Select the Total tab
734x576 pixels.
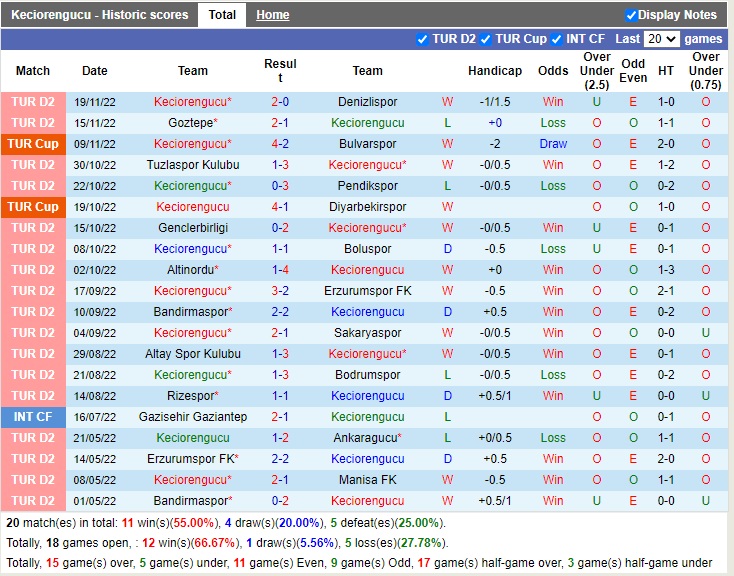(x=222, y=15)
